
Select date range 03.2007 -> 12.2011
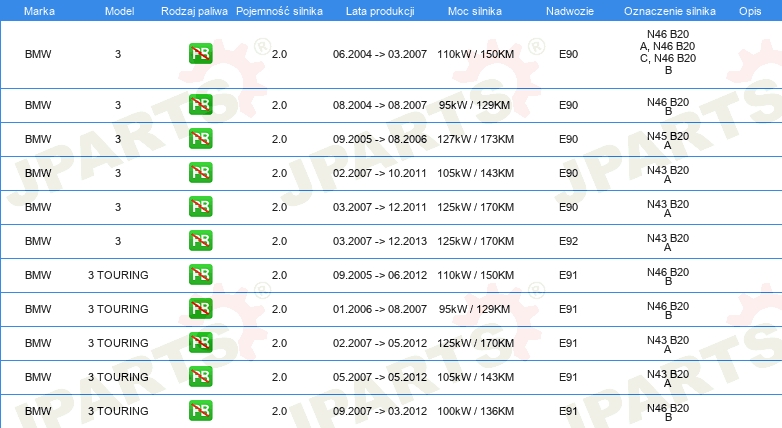tap(380, 207)
